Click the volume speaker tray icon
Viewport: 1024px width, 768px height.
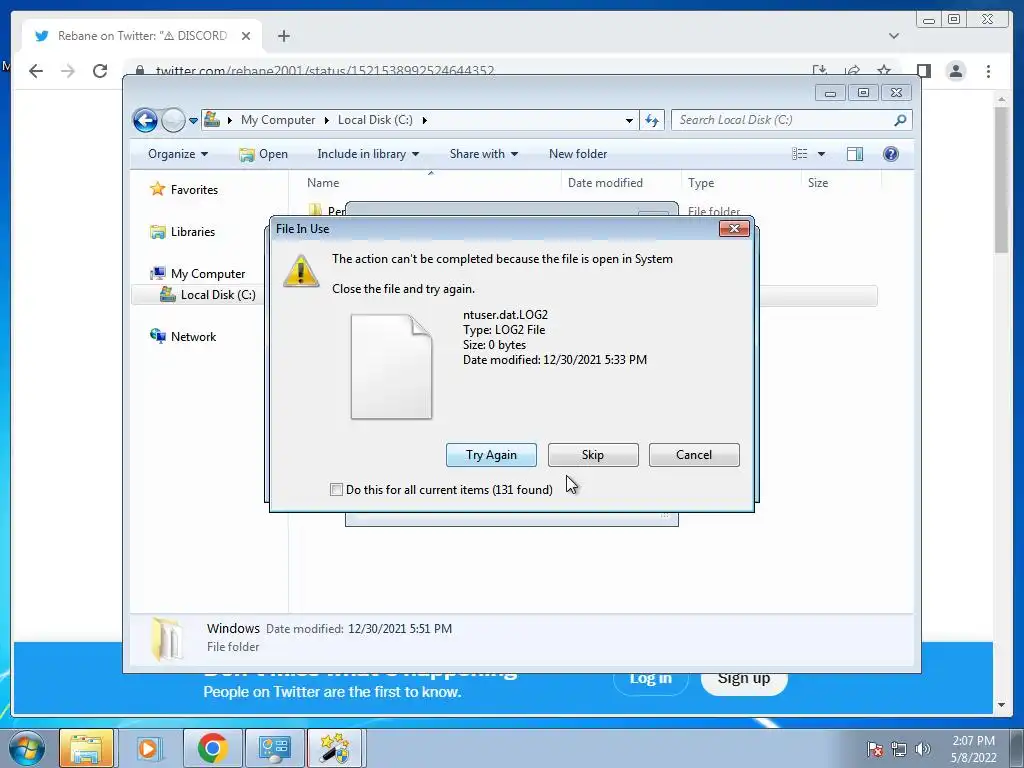[922, 749]
